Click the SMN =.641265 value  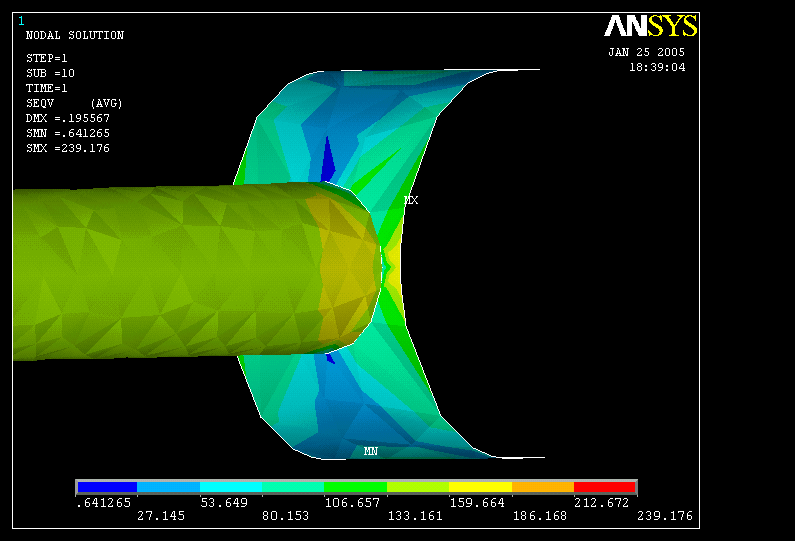[x=68, y=133]
